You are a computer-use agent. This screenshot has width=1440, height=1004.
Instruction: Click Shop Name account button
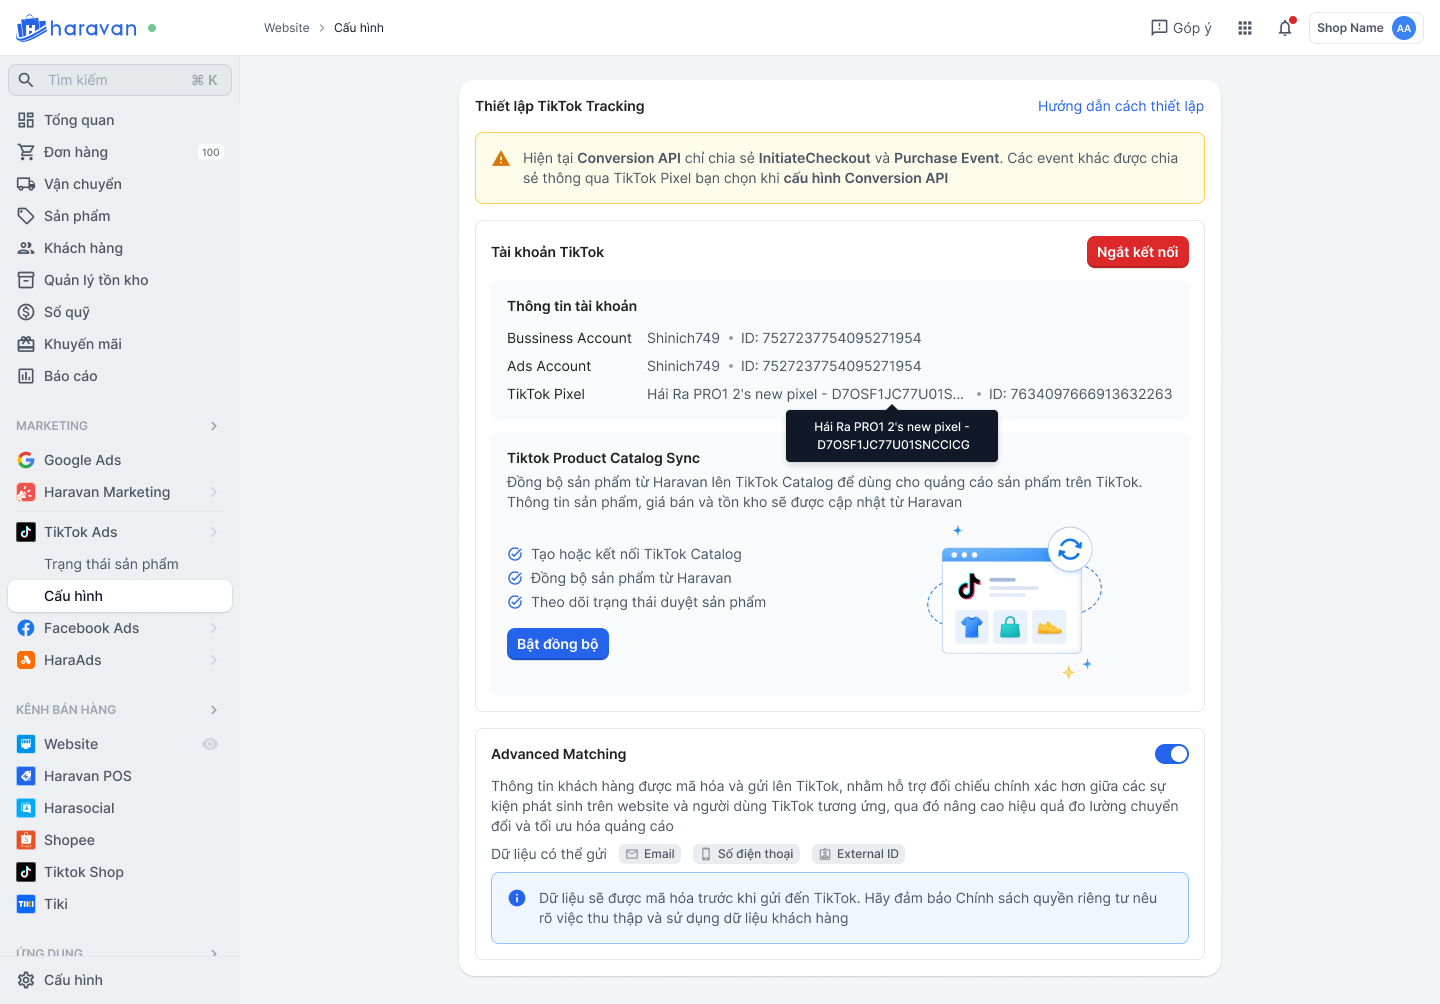pos(1366,28)
